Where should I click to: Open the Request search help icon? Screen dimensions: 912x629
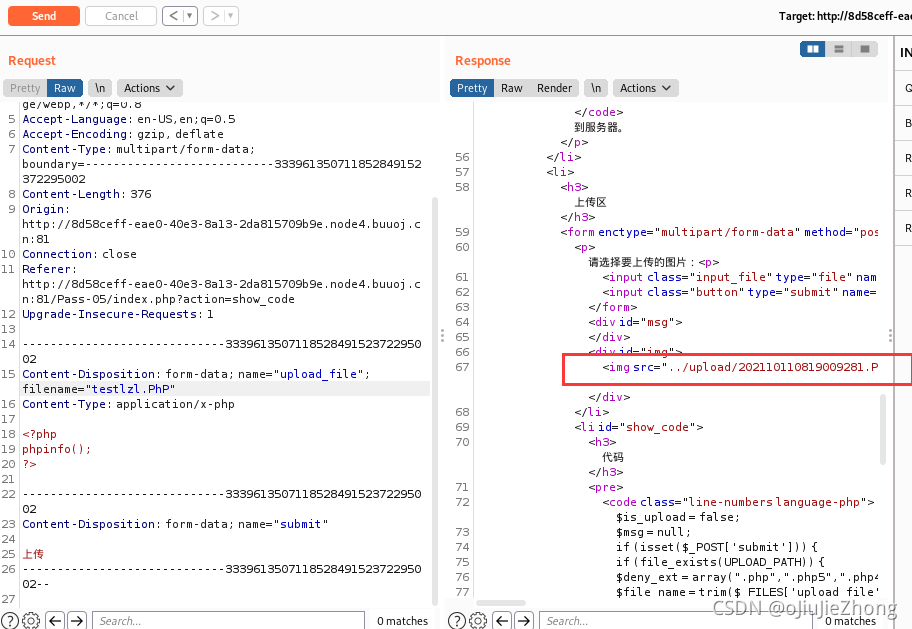click(9, 621)
